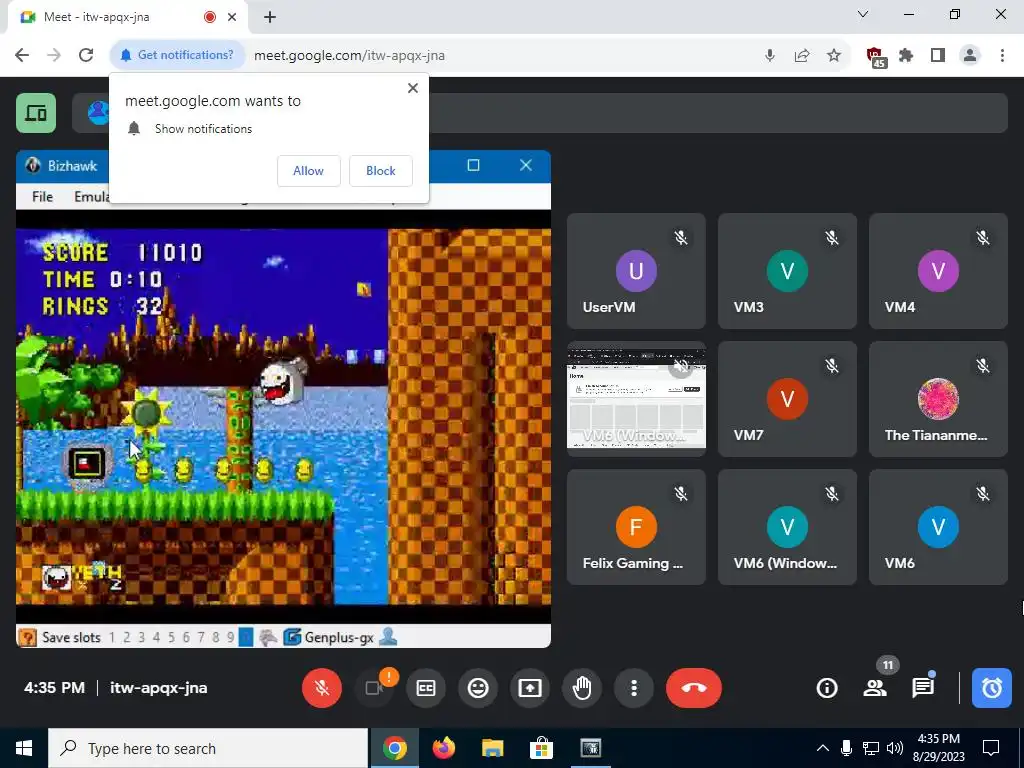Open the activities clock button
Viewport: 1024px width, 768px height.
click(x=991, y=688)
